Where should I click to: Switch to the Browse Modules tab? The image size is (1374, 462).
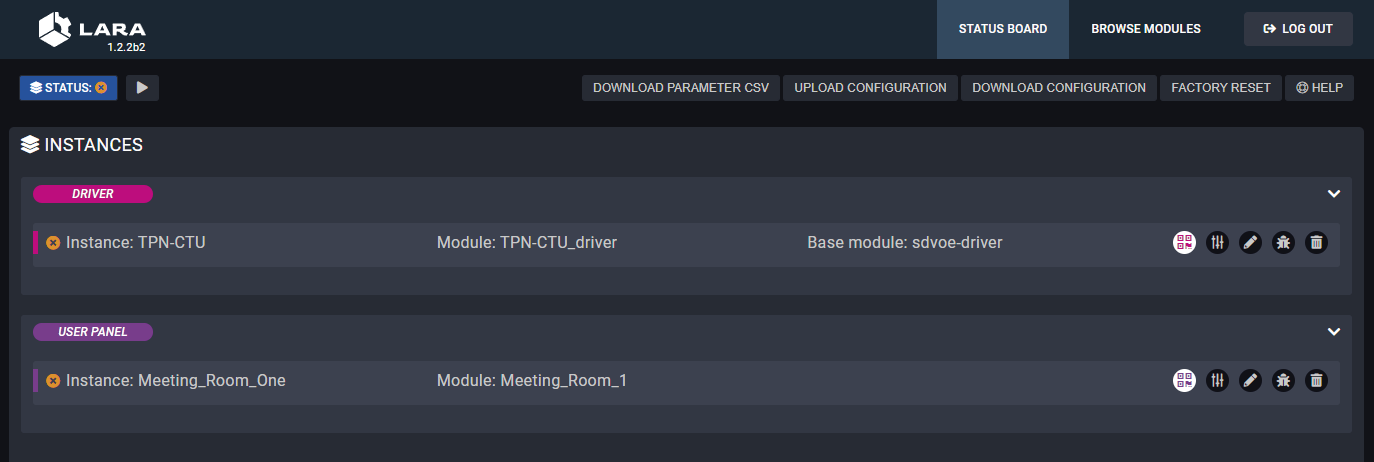[1145, 29]
